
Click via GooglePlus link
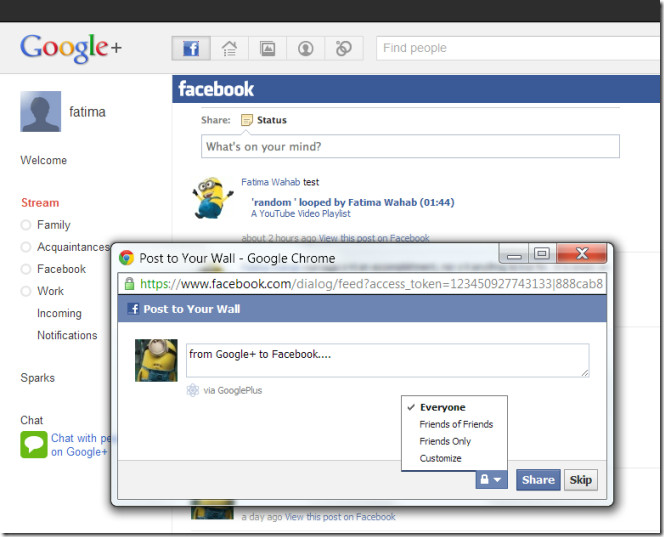click(232, 390)
